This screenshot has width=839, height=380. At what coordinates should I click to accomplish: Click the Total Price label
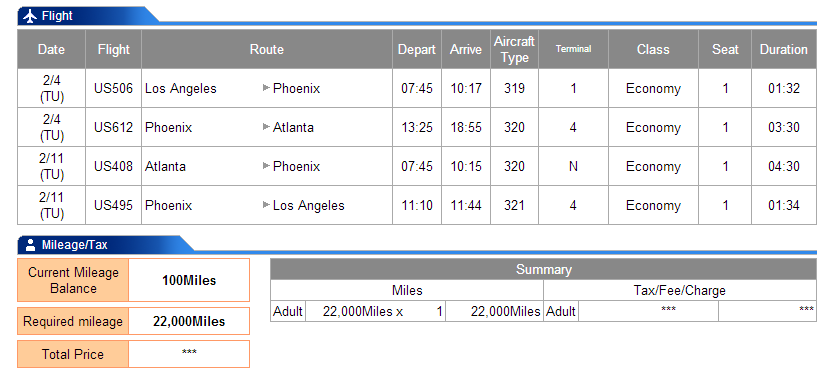73,354
